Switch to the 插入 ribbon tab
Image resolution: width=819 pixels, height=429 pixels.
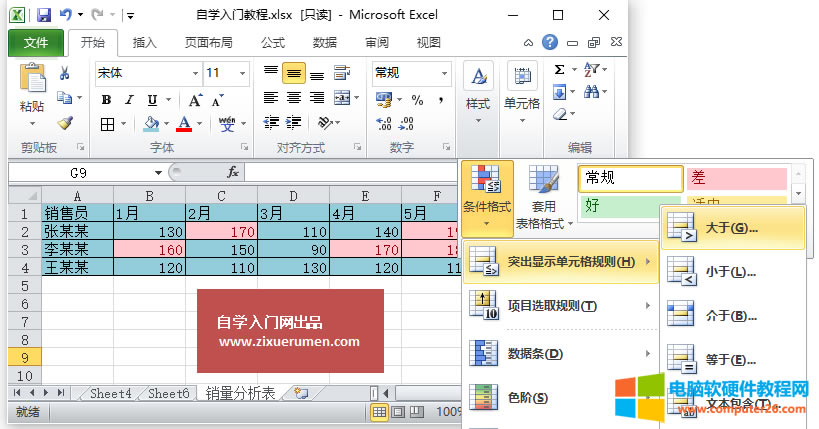click(x=144, y=43)
